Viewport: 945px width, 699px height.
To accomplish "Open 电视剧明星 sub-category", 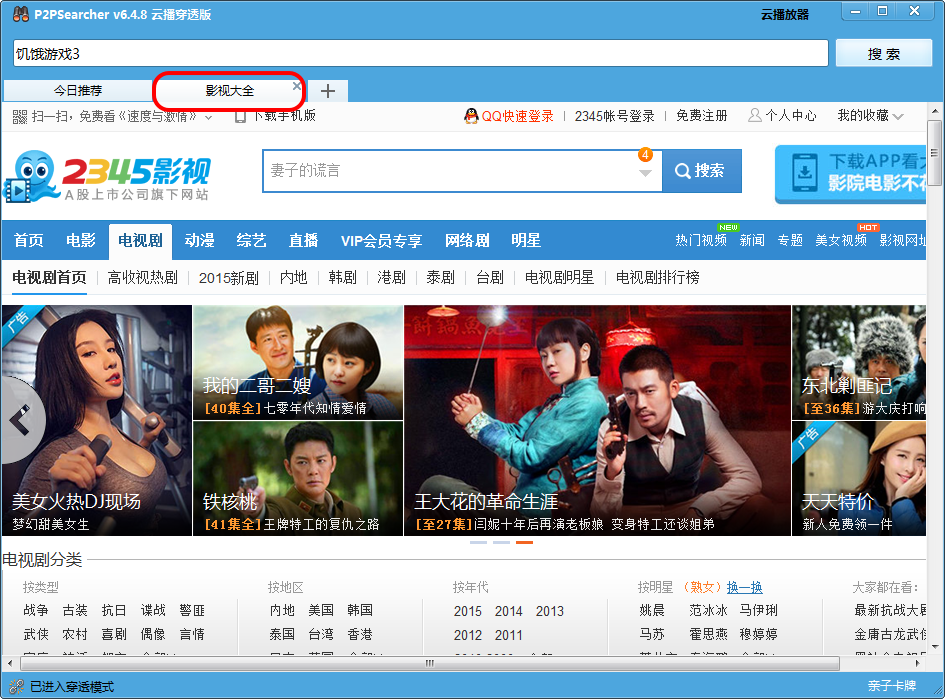I will tap(559, 277).
